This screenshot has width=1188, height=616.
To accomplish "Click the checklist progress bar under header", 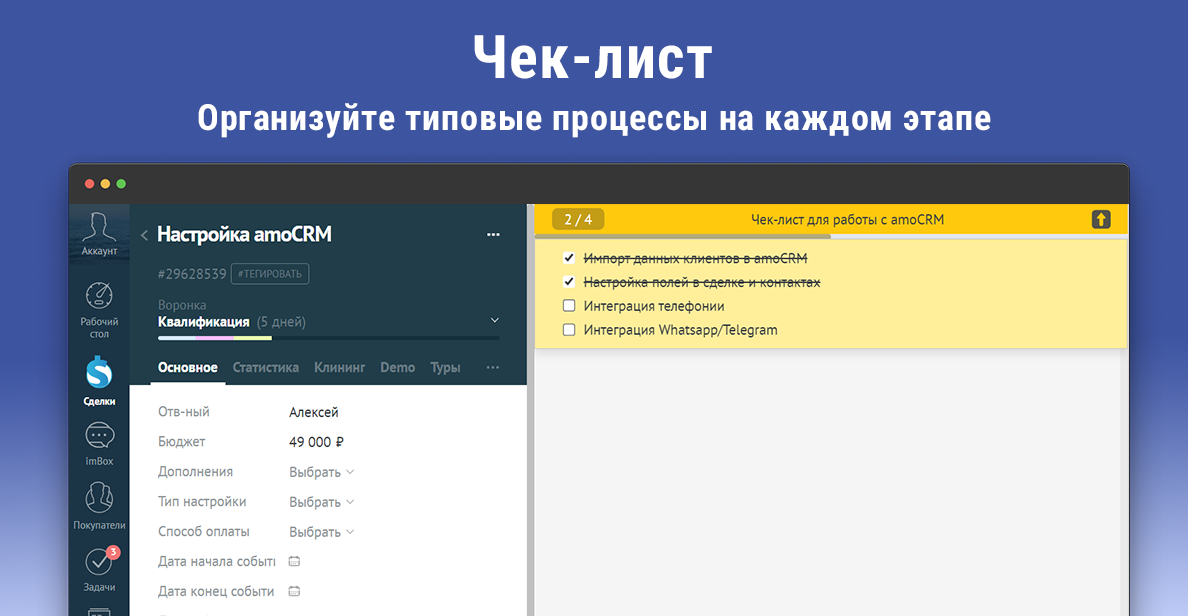I will tap(830, 237).
